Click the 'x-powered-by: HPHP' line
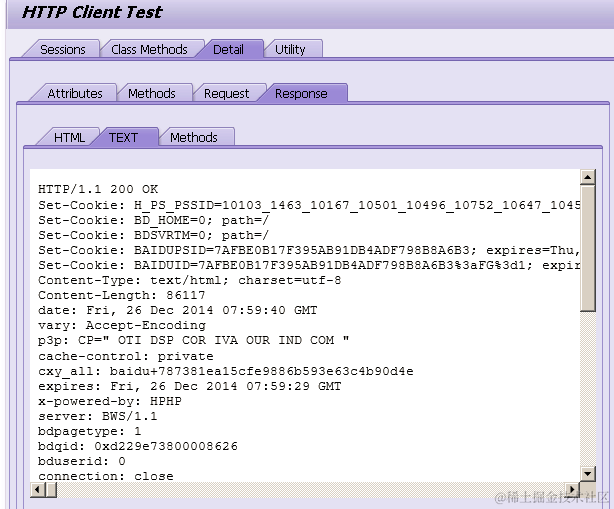 (110, 401)
